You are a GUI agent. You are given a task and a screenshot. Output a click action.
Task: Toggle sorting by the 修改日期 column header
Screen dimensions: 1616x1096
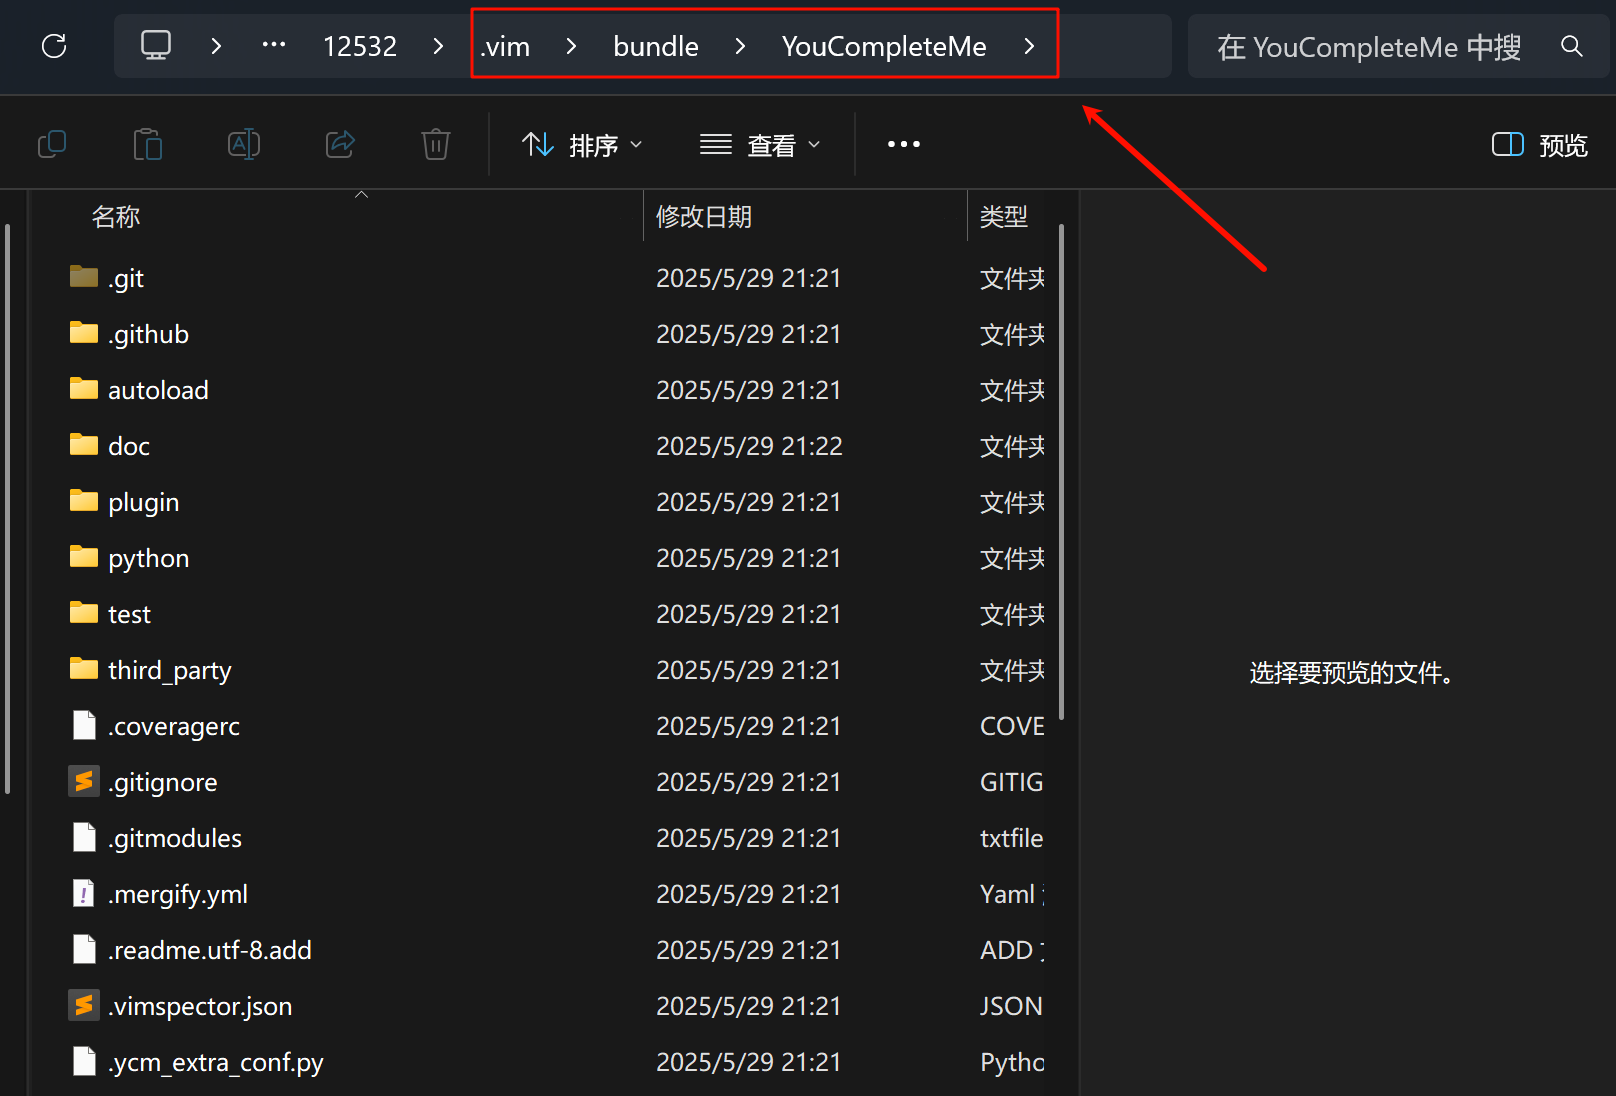[704, 216]
